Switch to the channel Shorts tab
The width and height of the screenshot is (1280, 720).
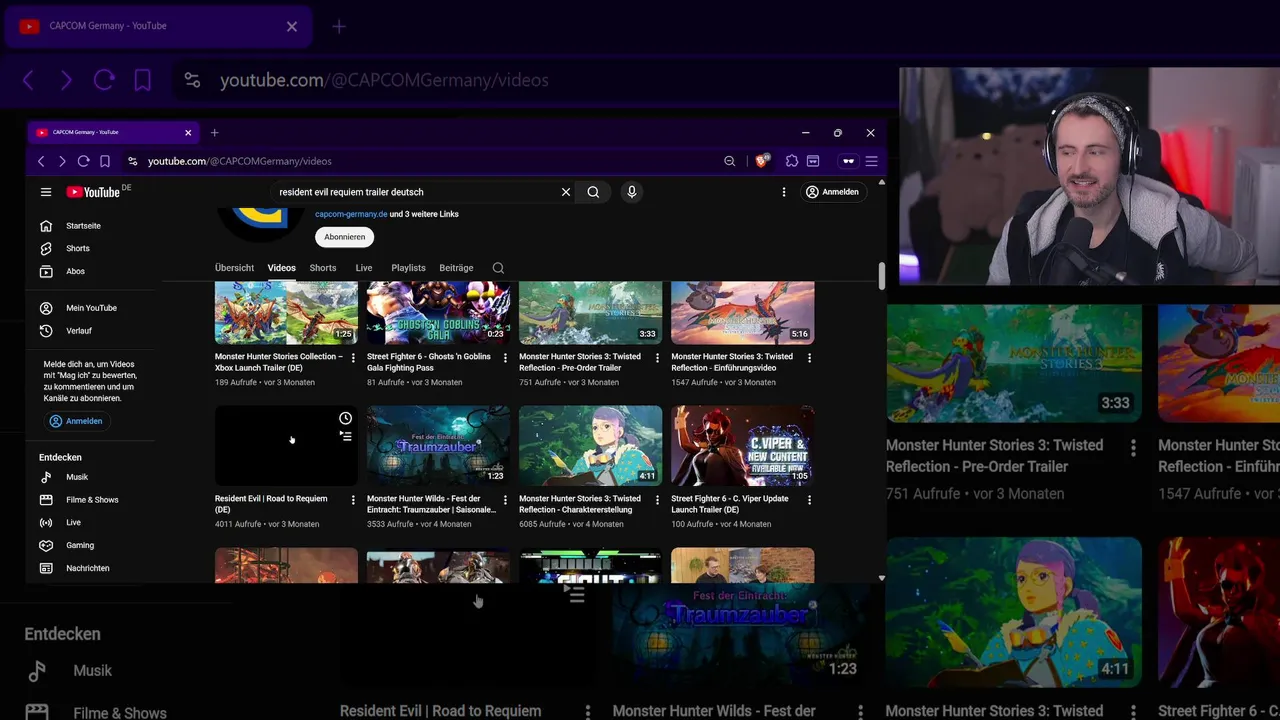[x=323, y=268]
